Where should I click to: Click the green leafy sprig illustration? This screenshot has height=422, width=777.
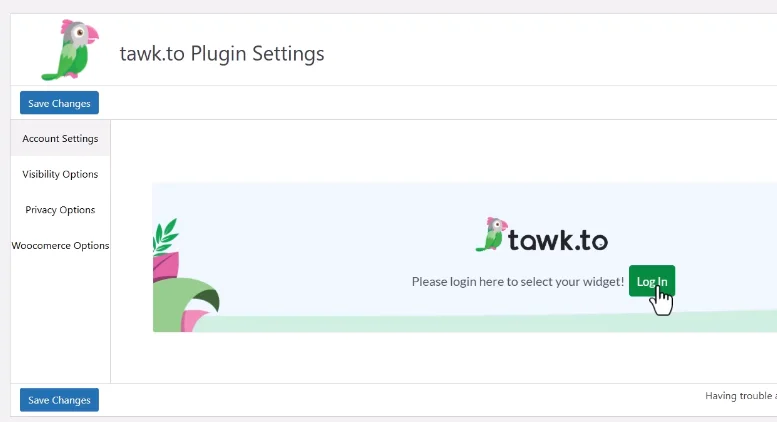pos(166,235)
